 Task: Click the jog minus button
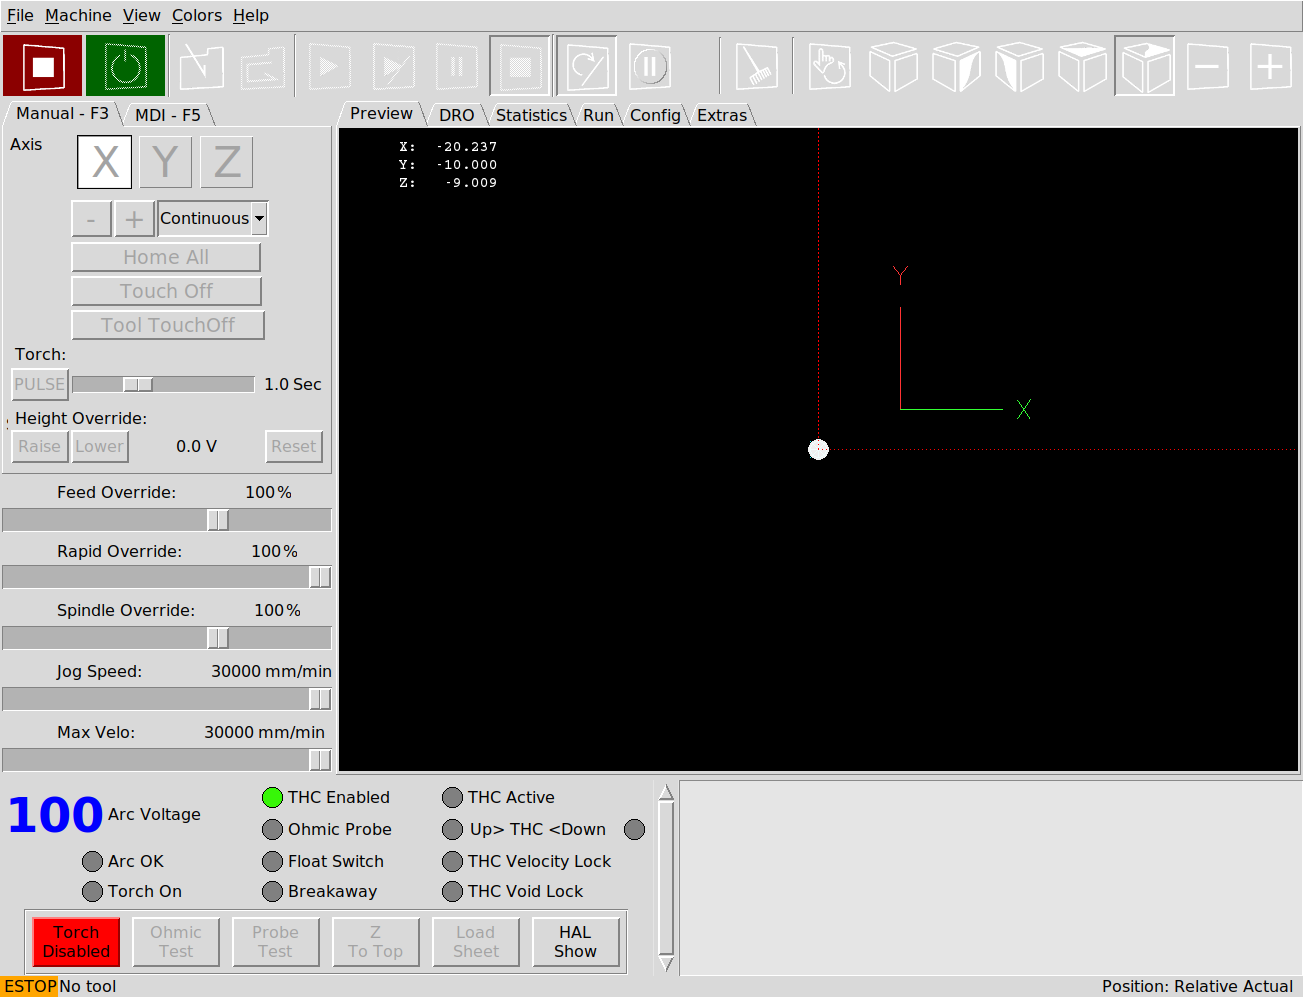coord(91,218)
